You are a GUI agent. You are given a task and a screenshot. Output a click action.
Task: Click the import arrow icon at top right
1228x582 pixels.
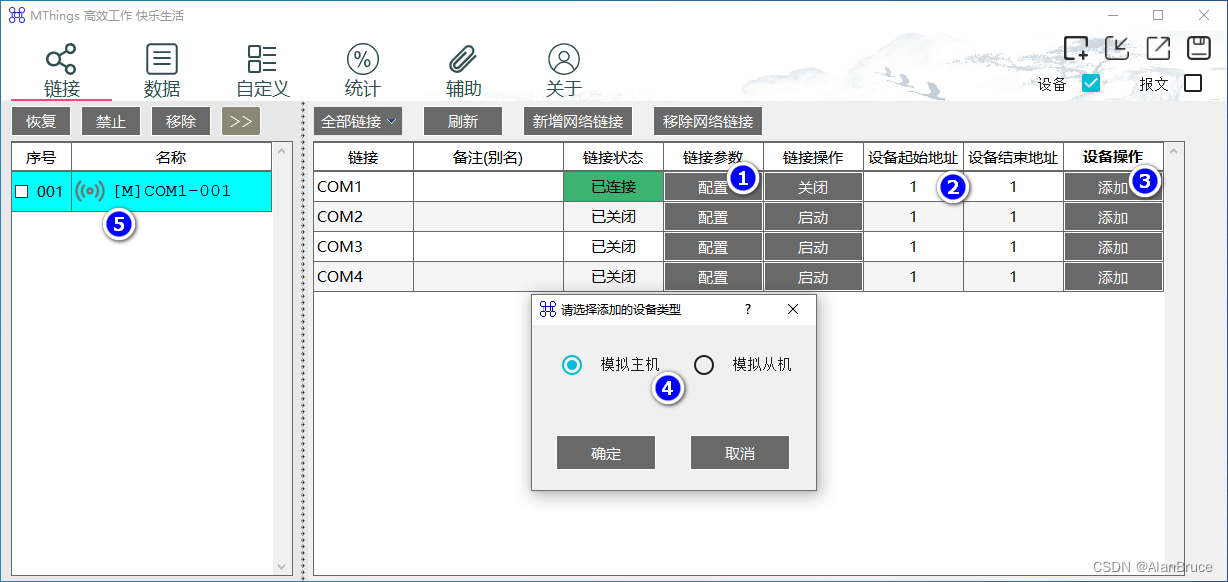pyautogui.click(x=1117, y=48)
